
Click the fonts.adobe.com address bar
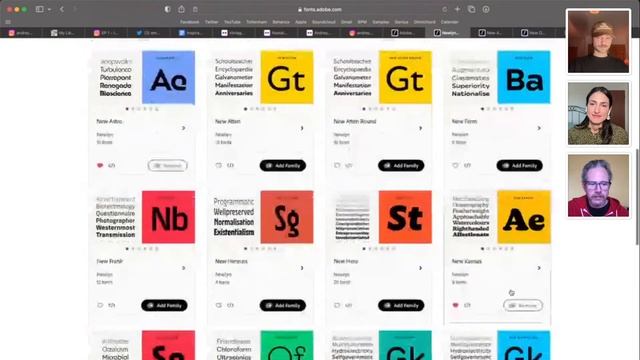320,9
